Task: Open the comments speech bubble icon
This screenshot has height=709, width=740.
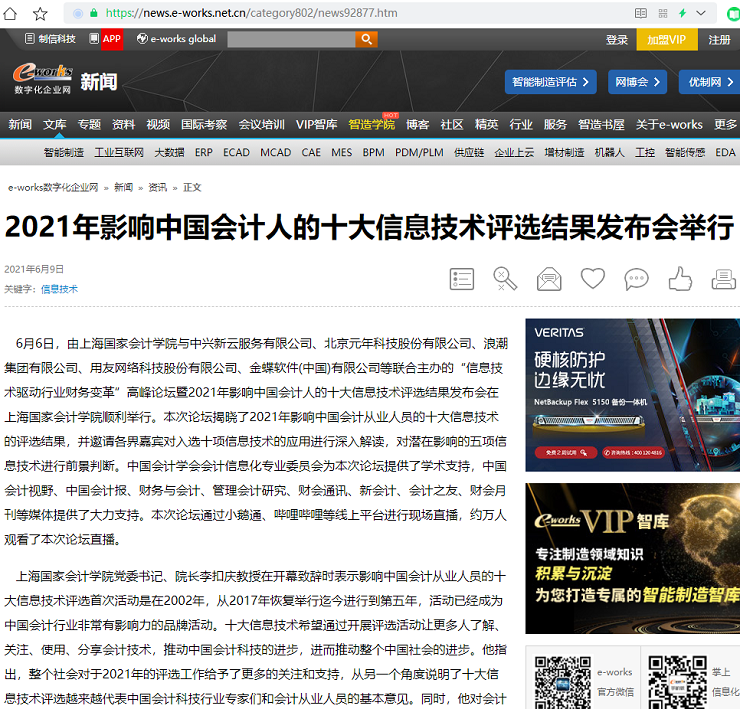Action: (636, 278)
